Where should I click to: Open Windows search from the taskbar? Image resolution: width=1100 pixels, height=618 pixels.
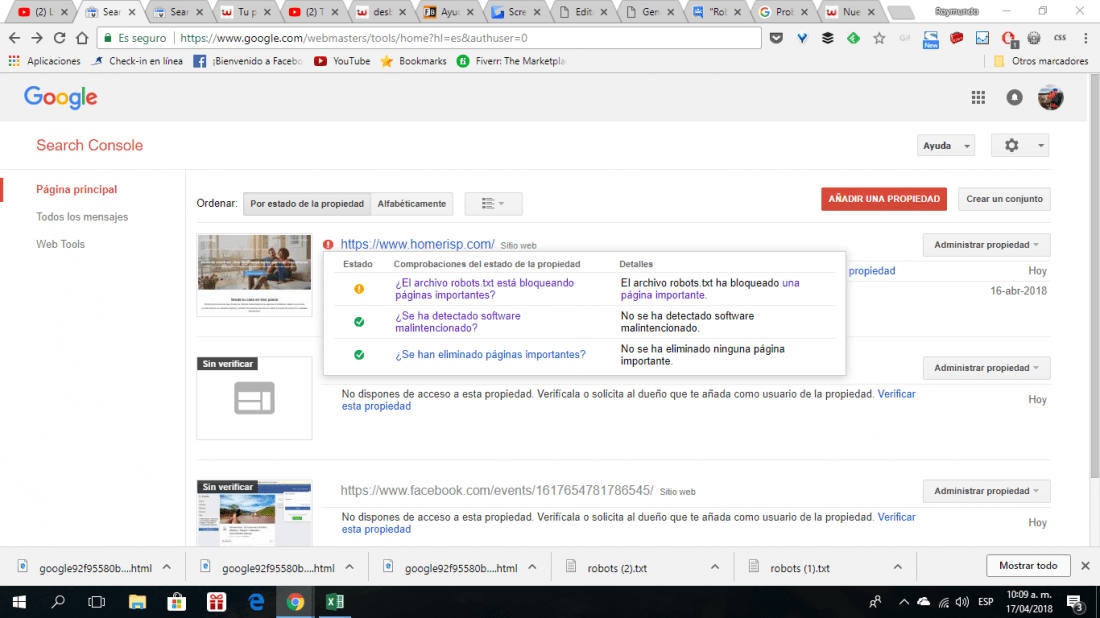[x=58, y=602]
